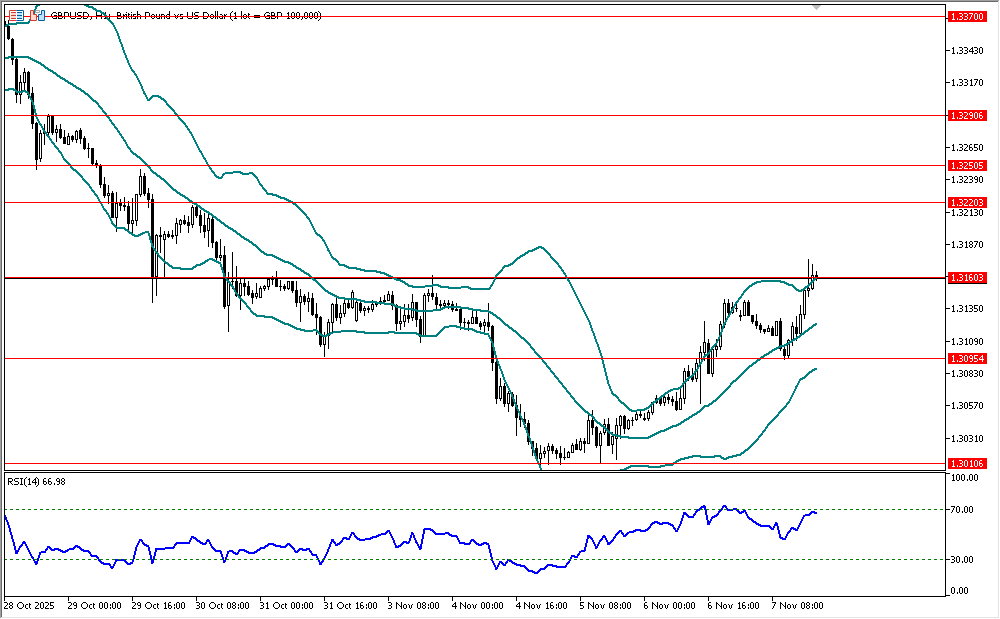Click the One Click Trading icon
Viewport: 1000px width, 619px height.
coord(37,15)
